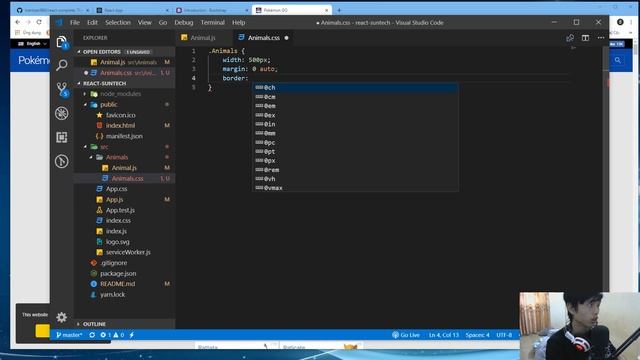Click the master branch indicator in status bar
The height and width of the screenshot is (360, 640).
click(69, 335)
